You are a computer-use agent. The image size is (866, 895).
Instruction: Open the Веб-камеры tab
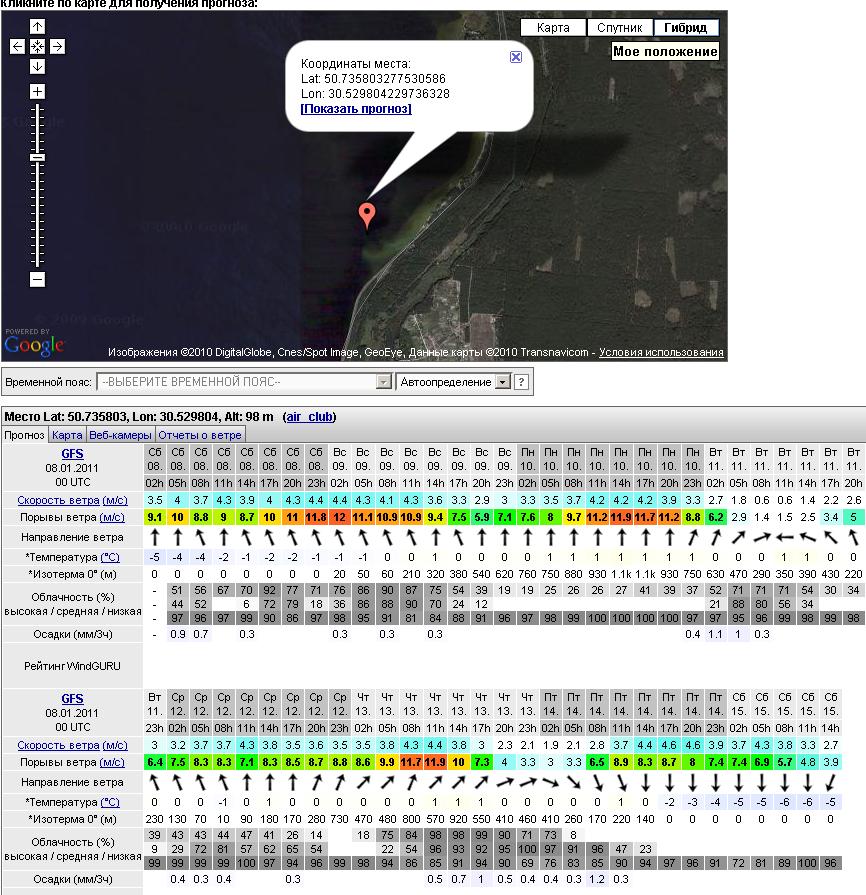pyautogui.click(x=120, y=435)
